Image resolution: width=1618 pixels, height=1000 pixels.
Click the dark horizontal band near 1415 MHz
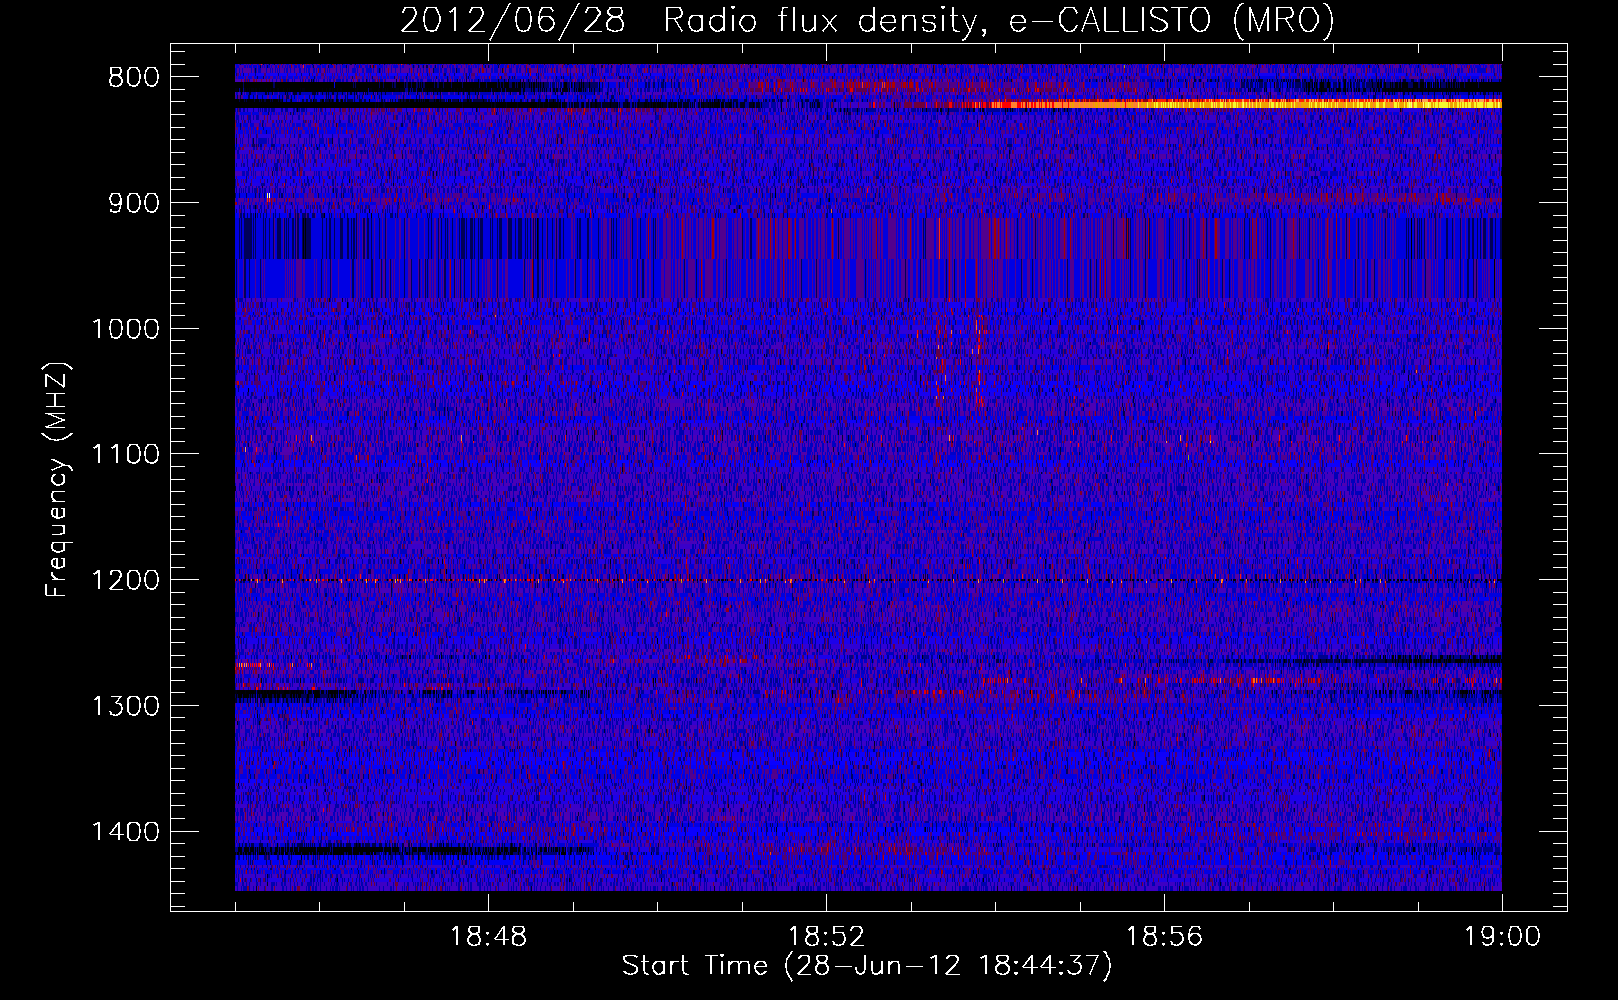pyautogui.click(x=415, y=851)
